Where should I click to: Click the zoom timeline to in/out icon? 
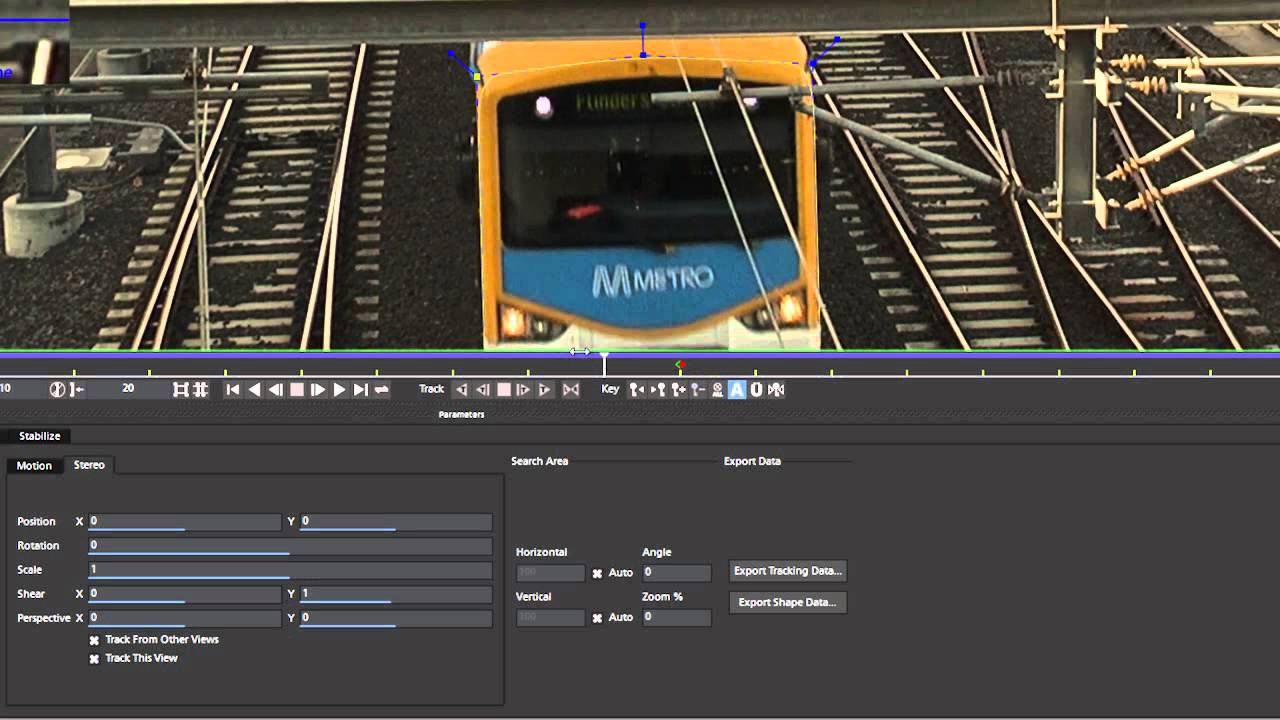pos(180,390)
